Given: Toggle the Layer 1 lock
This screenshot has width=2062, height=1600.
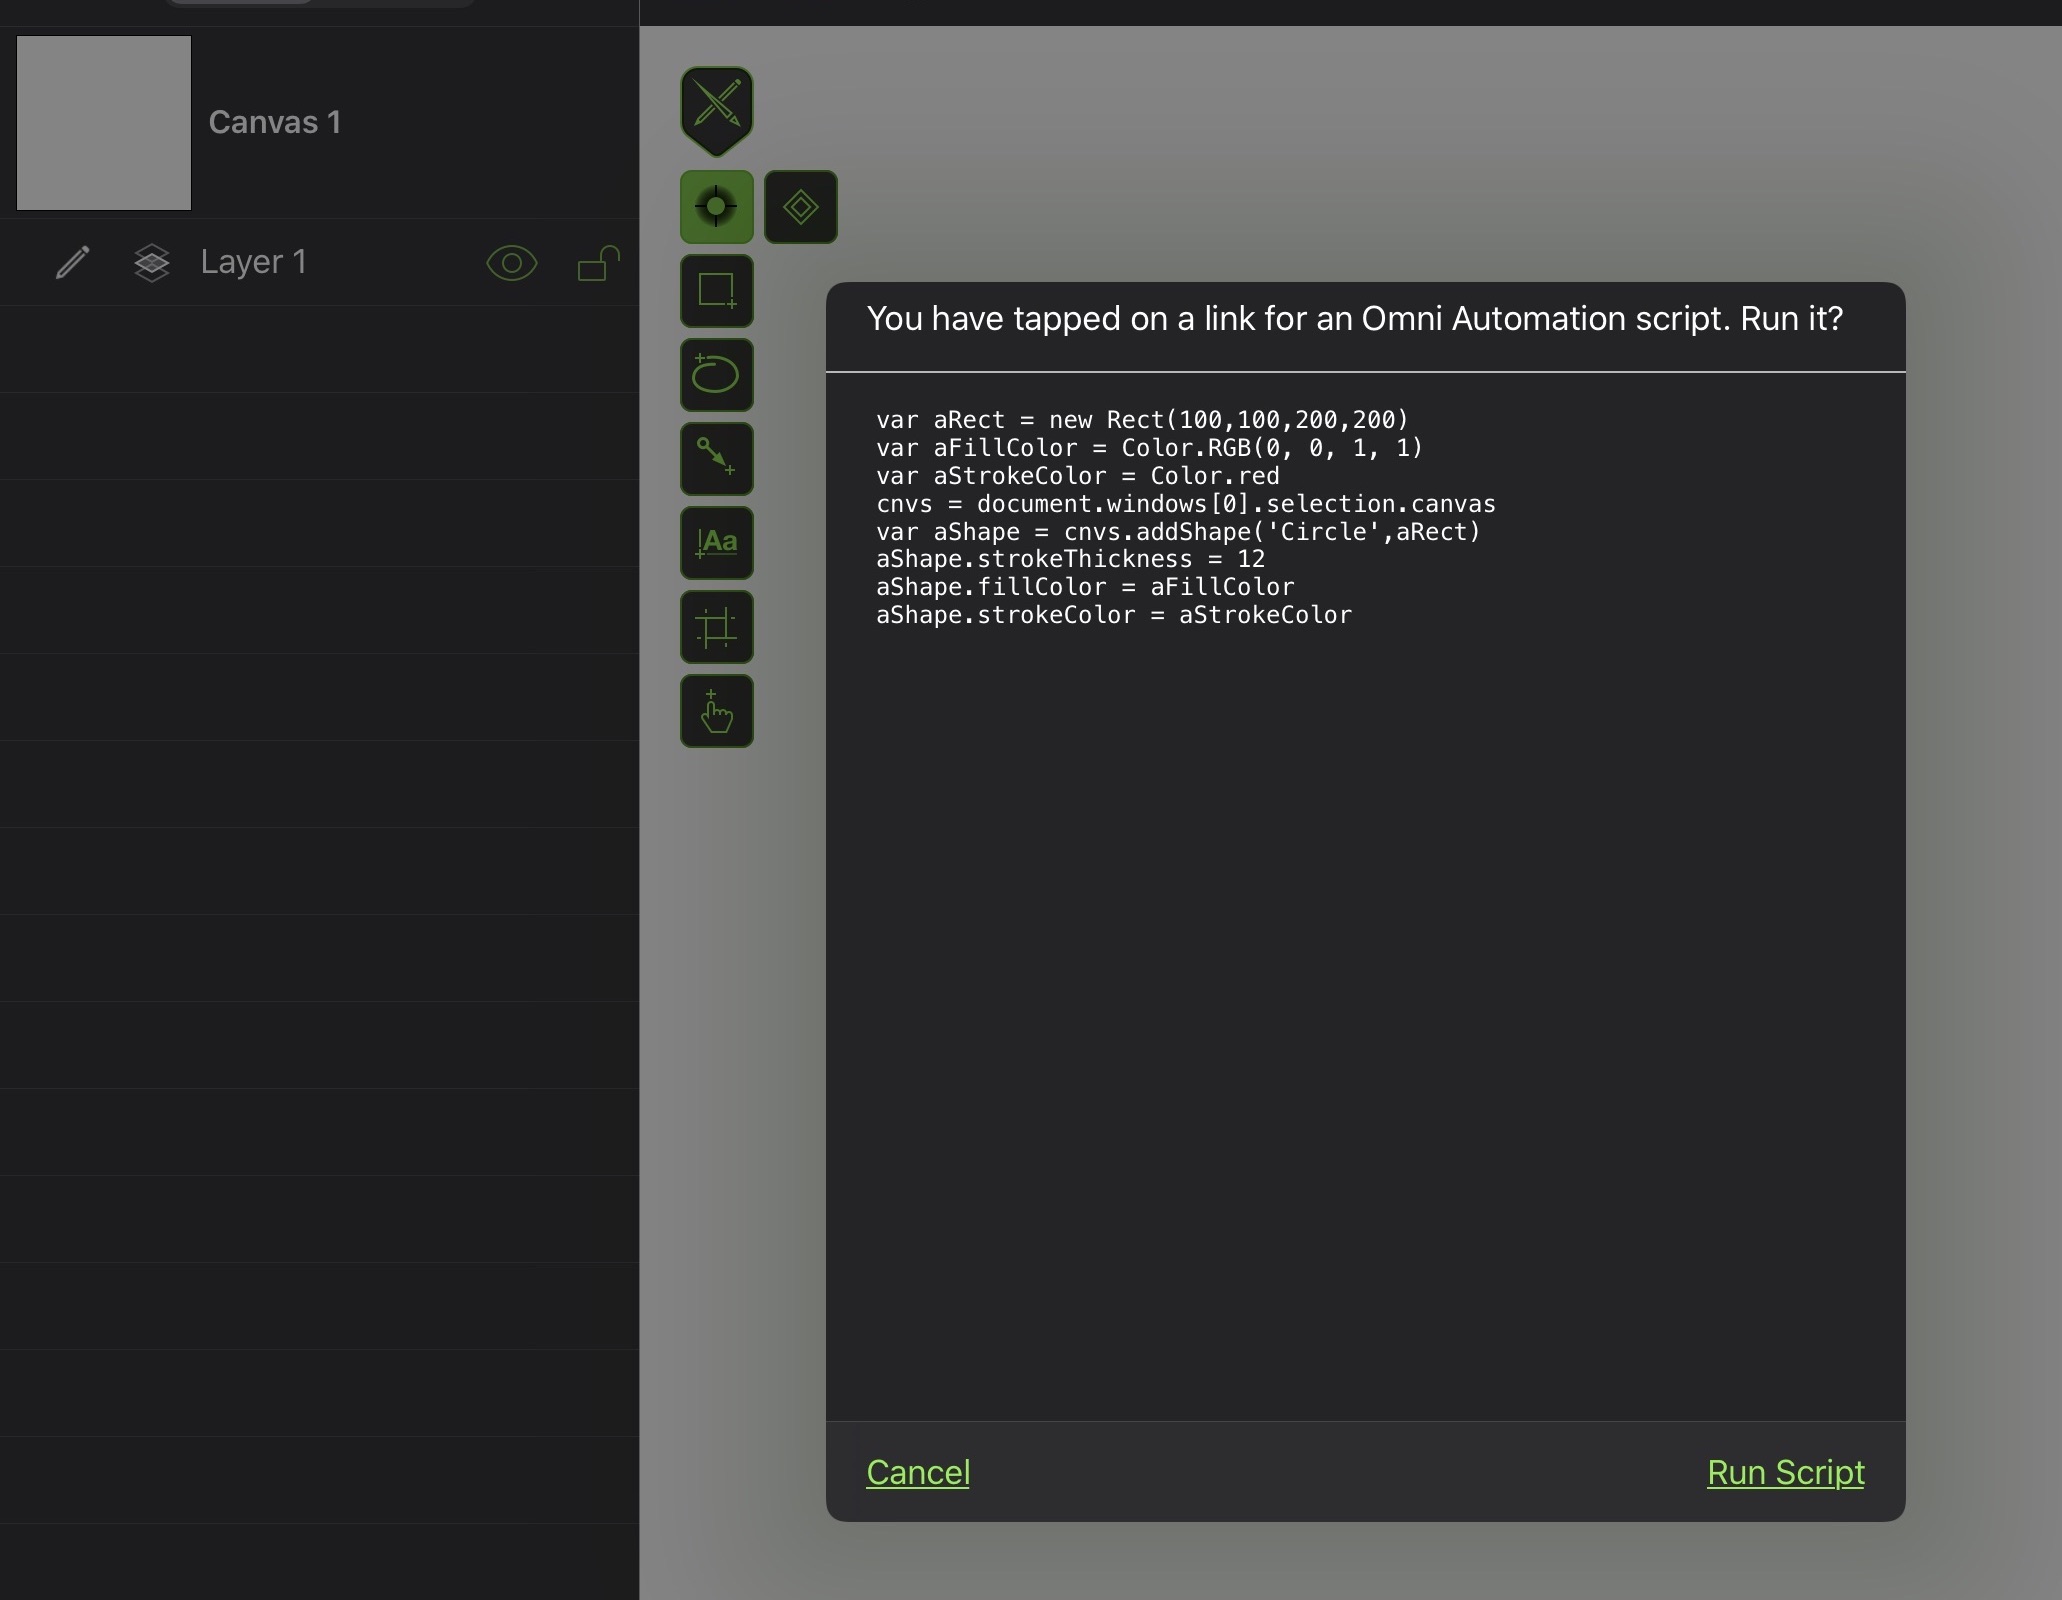Looking at the screenshot, I should click(x=598, y=263).
